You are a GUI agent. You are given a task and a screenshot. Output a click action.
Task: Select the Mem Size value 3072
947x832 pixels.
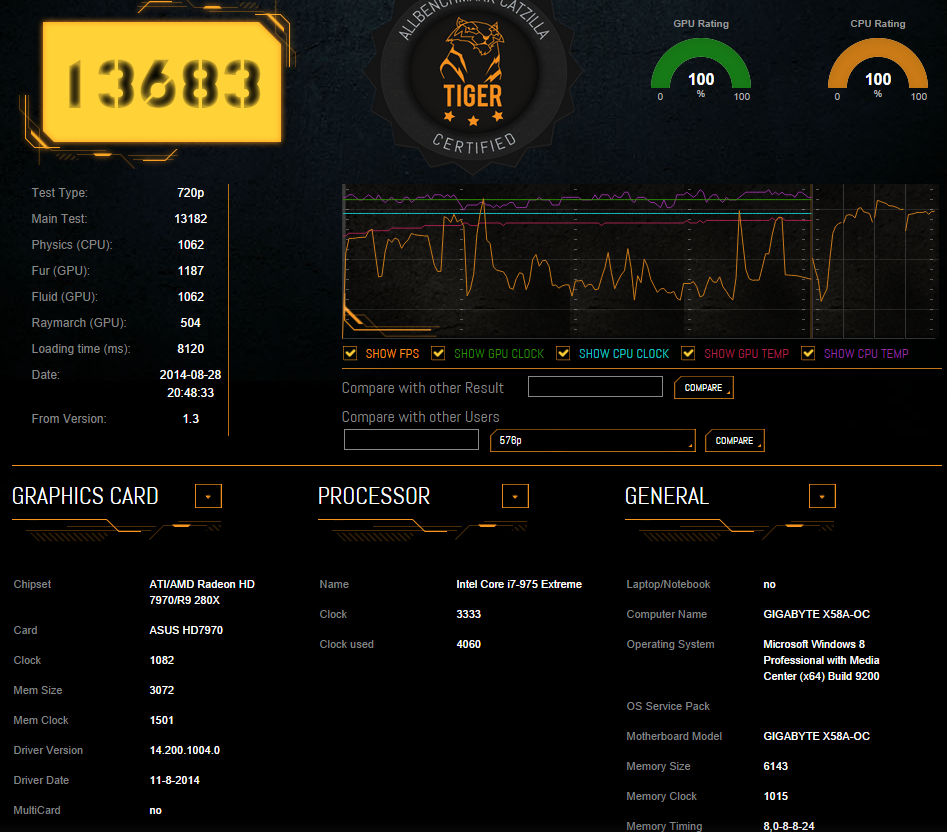161,690
